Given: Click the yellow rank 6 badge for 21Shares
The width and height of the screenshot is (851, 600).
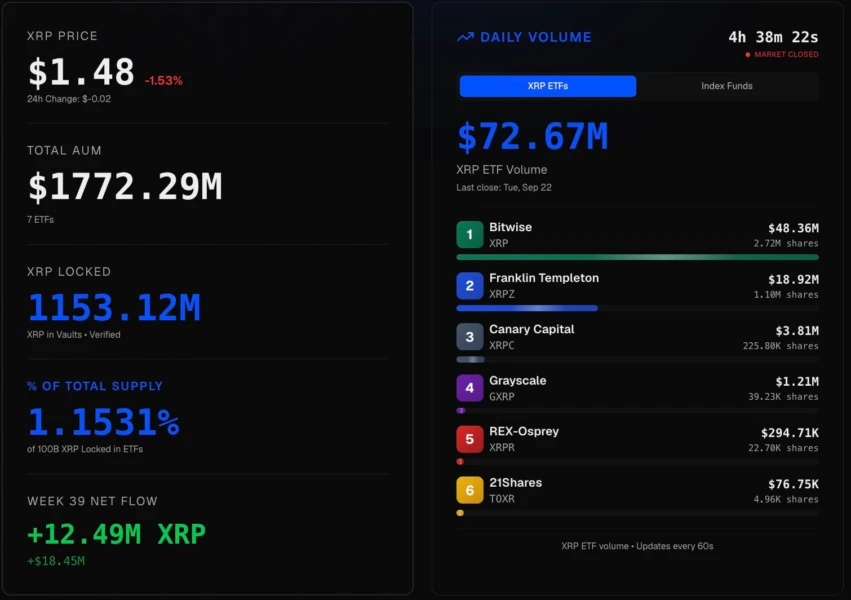Looking at the screenshot, I should pos(469,490).
